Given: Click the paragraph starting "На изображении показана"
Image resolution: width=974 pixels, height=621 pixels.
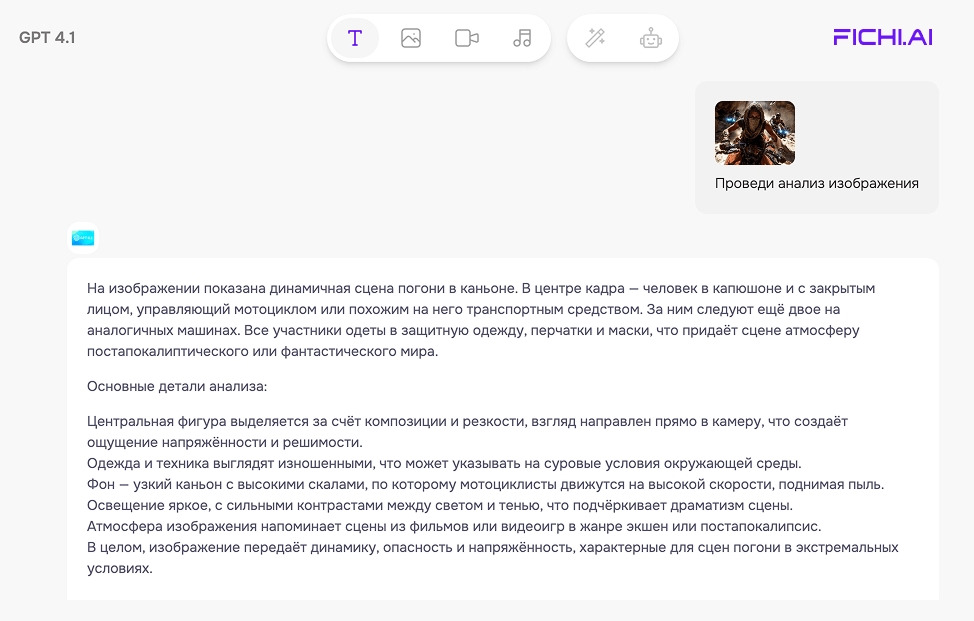Looking at the screenshot, I should click(x=481, y=320).
